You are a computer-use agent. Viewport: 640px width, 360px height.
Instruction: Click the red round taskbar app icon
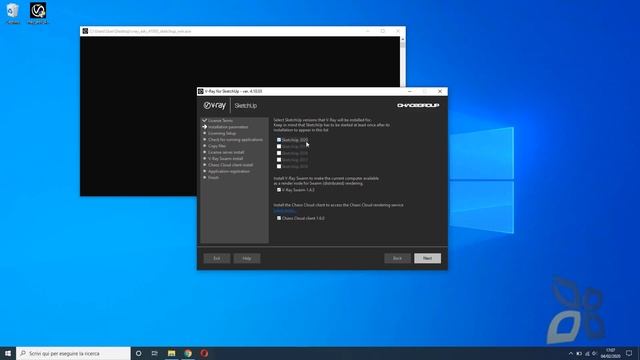[x=204, y=353]
